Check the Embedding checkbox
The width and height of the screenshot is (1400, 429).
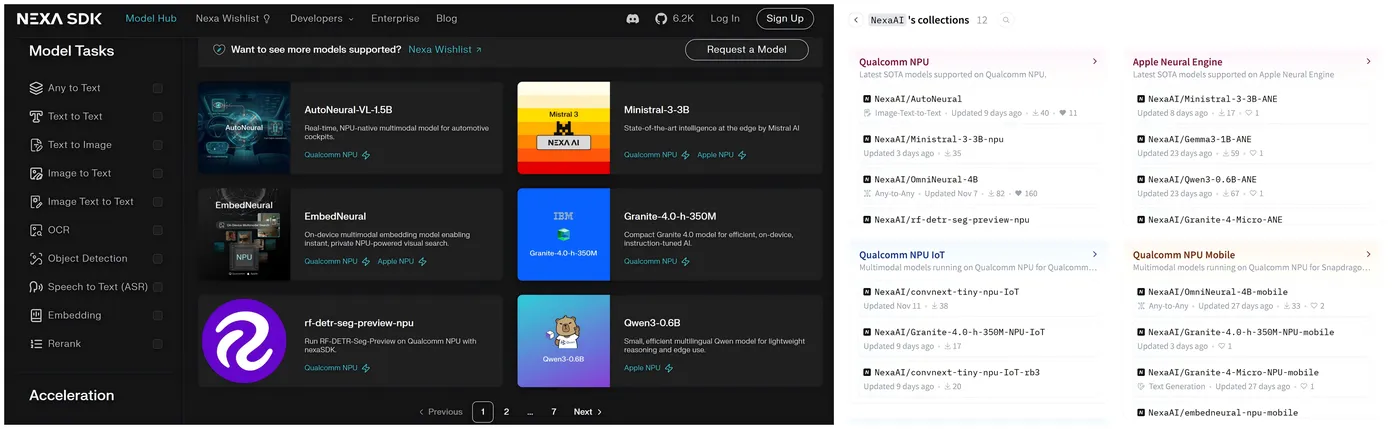(158, 315)
